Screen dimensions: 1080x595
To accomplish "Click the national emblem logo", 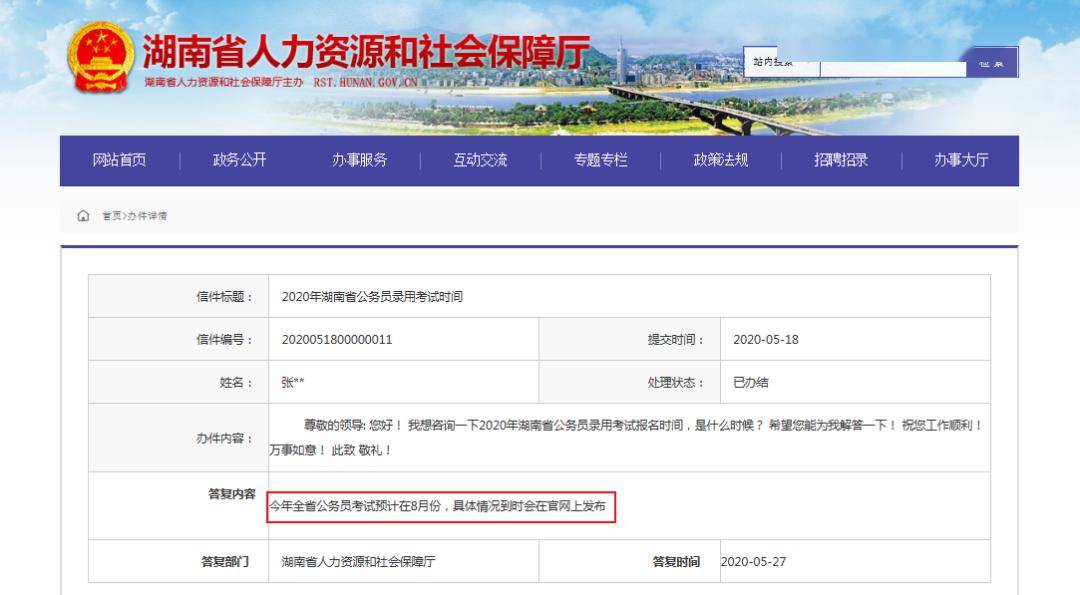I will [x=101, y=57].
